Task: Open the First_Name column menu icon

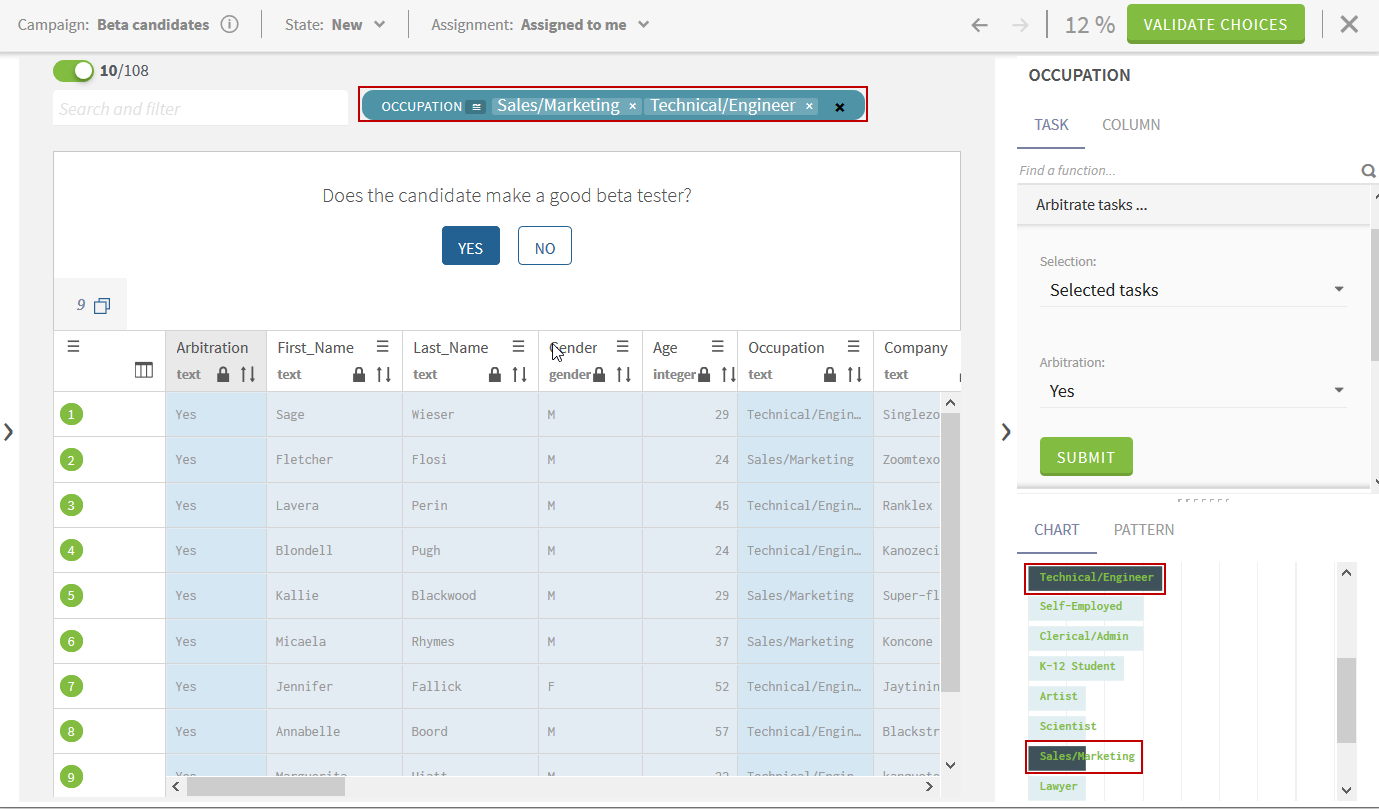Action: (x=382, y=347)
